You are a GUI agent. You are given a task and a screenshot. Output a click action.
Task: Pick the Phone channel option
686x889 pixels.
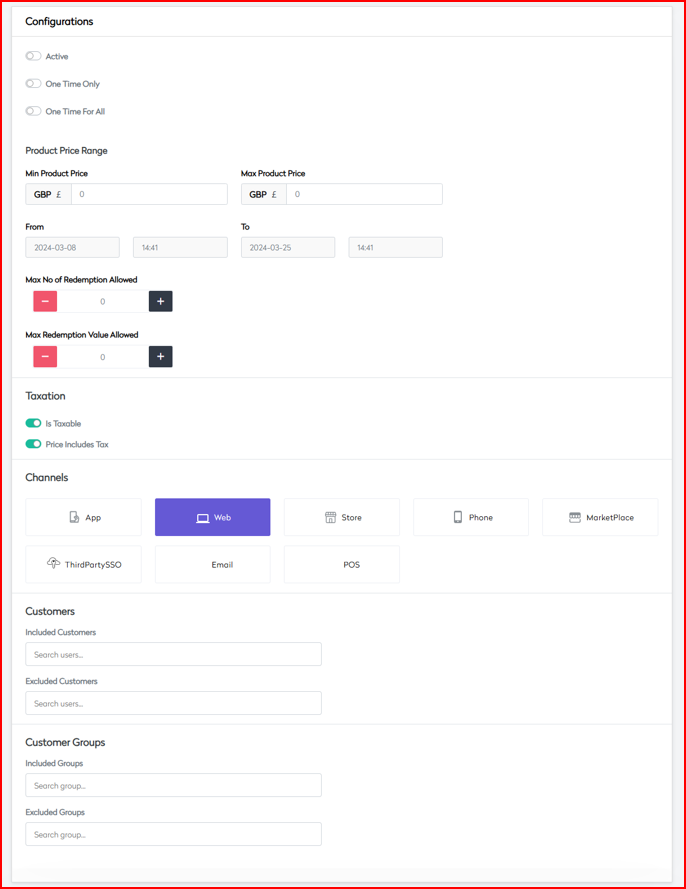pyautogui.click(x=470, y=517)
